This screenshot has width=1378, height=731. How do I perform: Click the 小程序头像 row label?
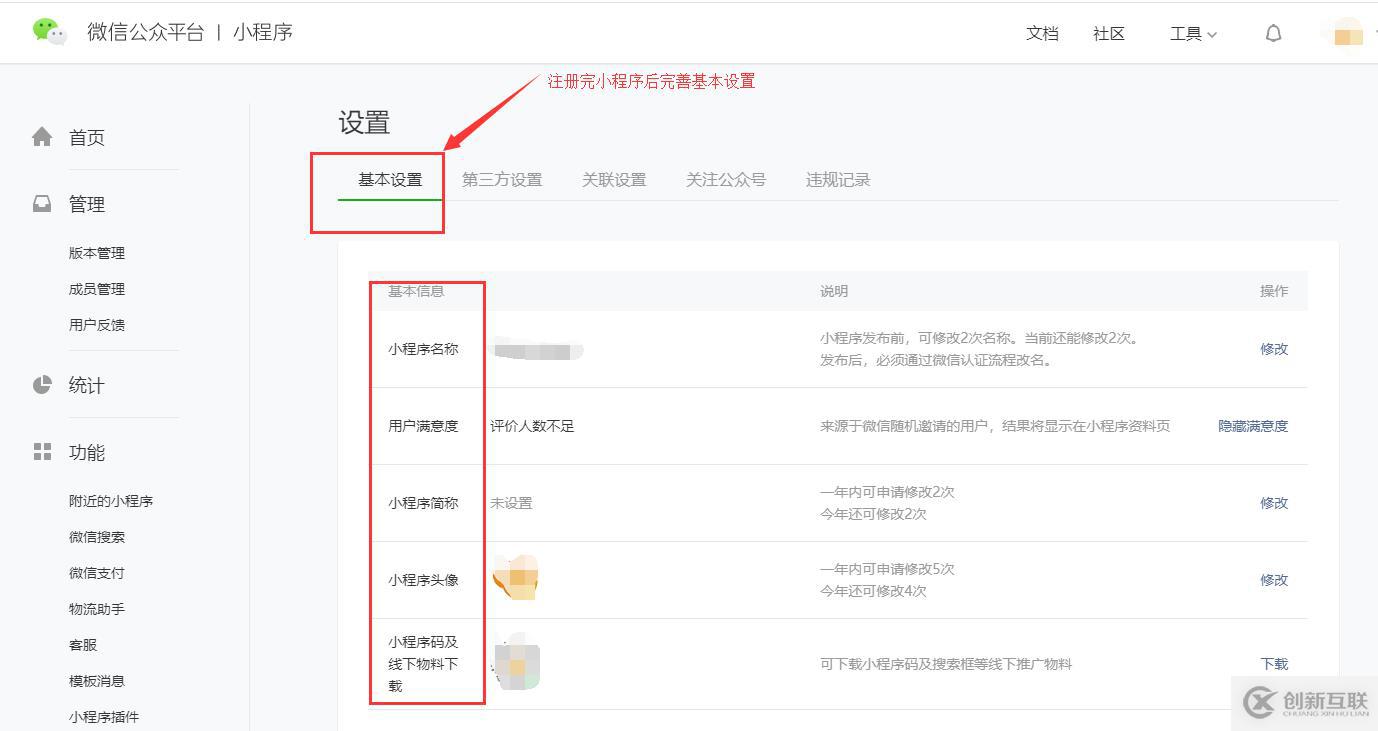(423, 580)
